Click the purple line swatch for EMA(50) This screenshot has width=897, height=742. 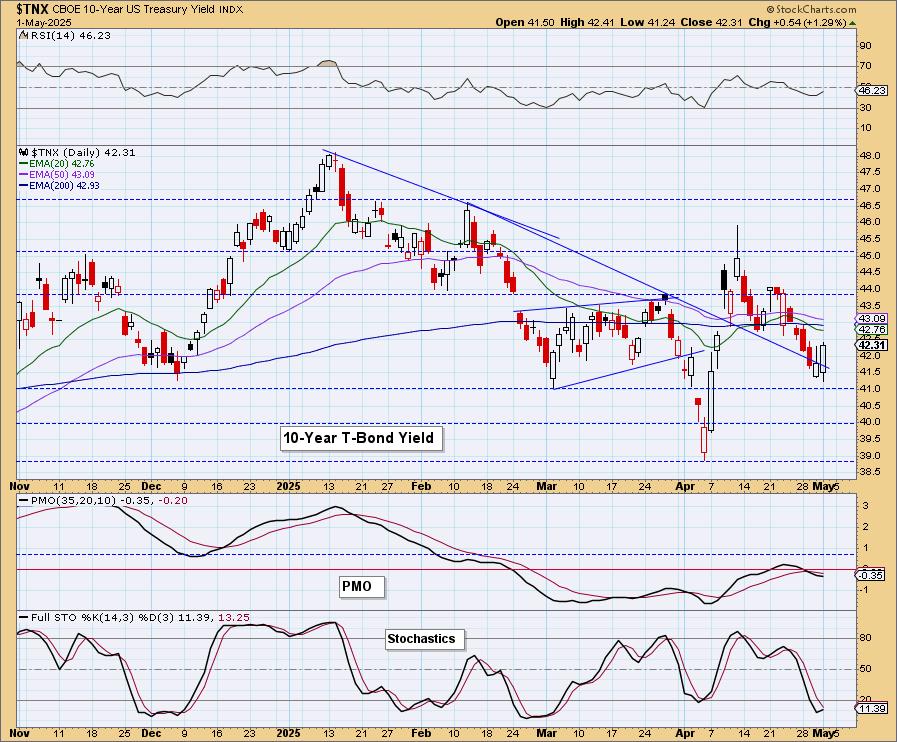(x=23, y=174)
